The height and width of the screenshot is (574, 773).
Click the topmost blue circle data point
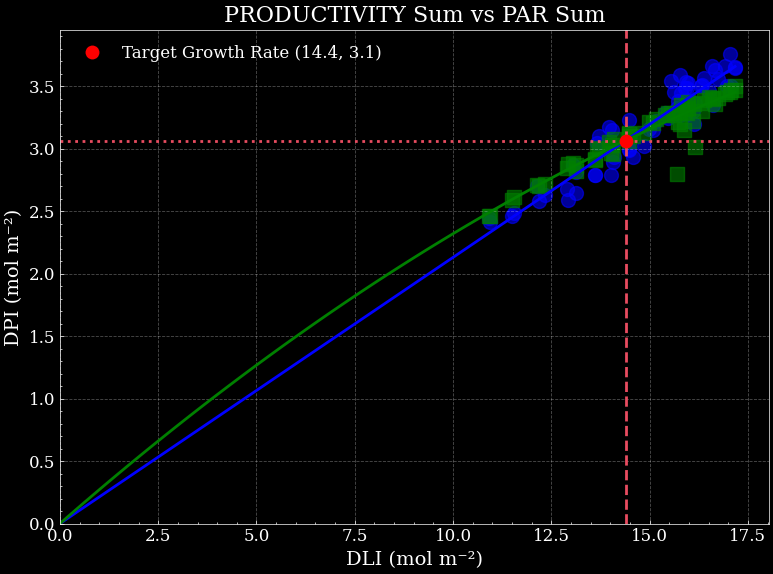click(730, 55)
